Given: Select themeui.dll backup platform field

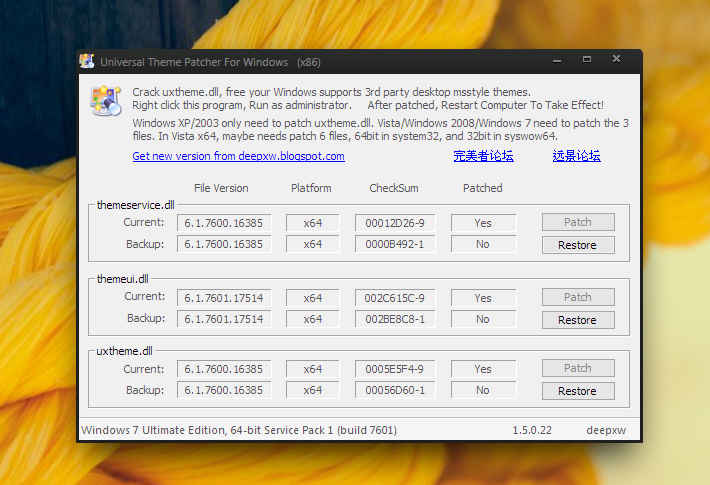Looking at the screenshot, I should click(312, 319).
